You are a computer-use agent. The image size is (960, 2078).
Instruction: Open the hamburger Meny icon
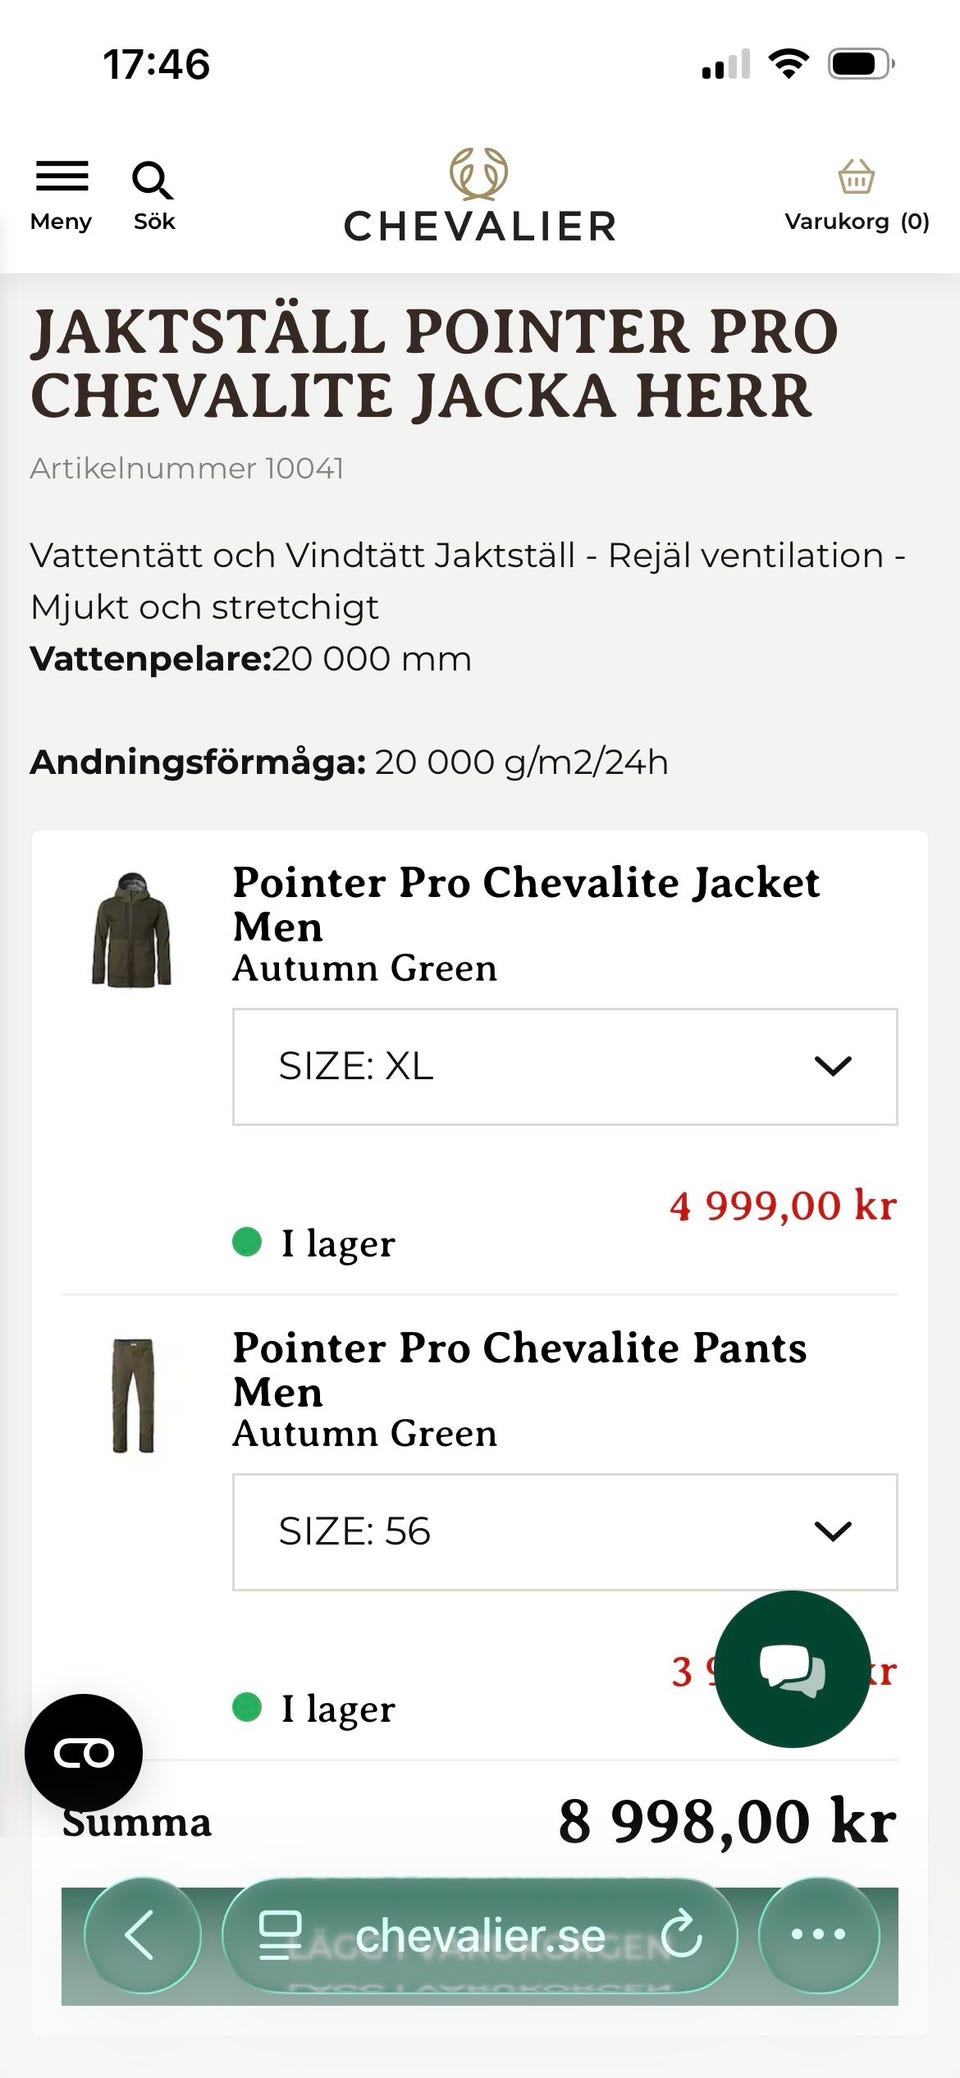coord(62,176)
